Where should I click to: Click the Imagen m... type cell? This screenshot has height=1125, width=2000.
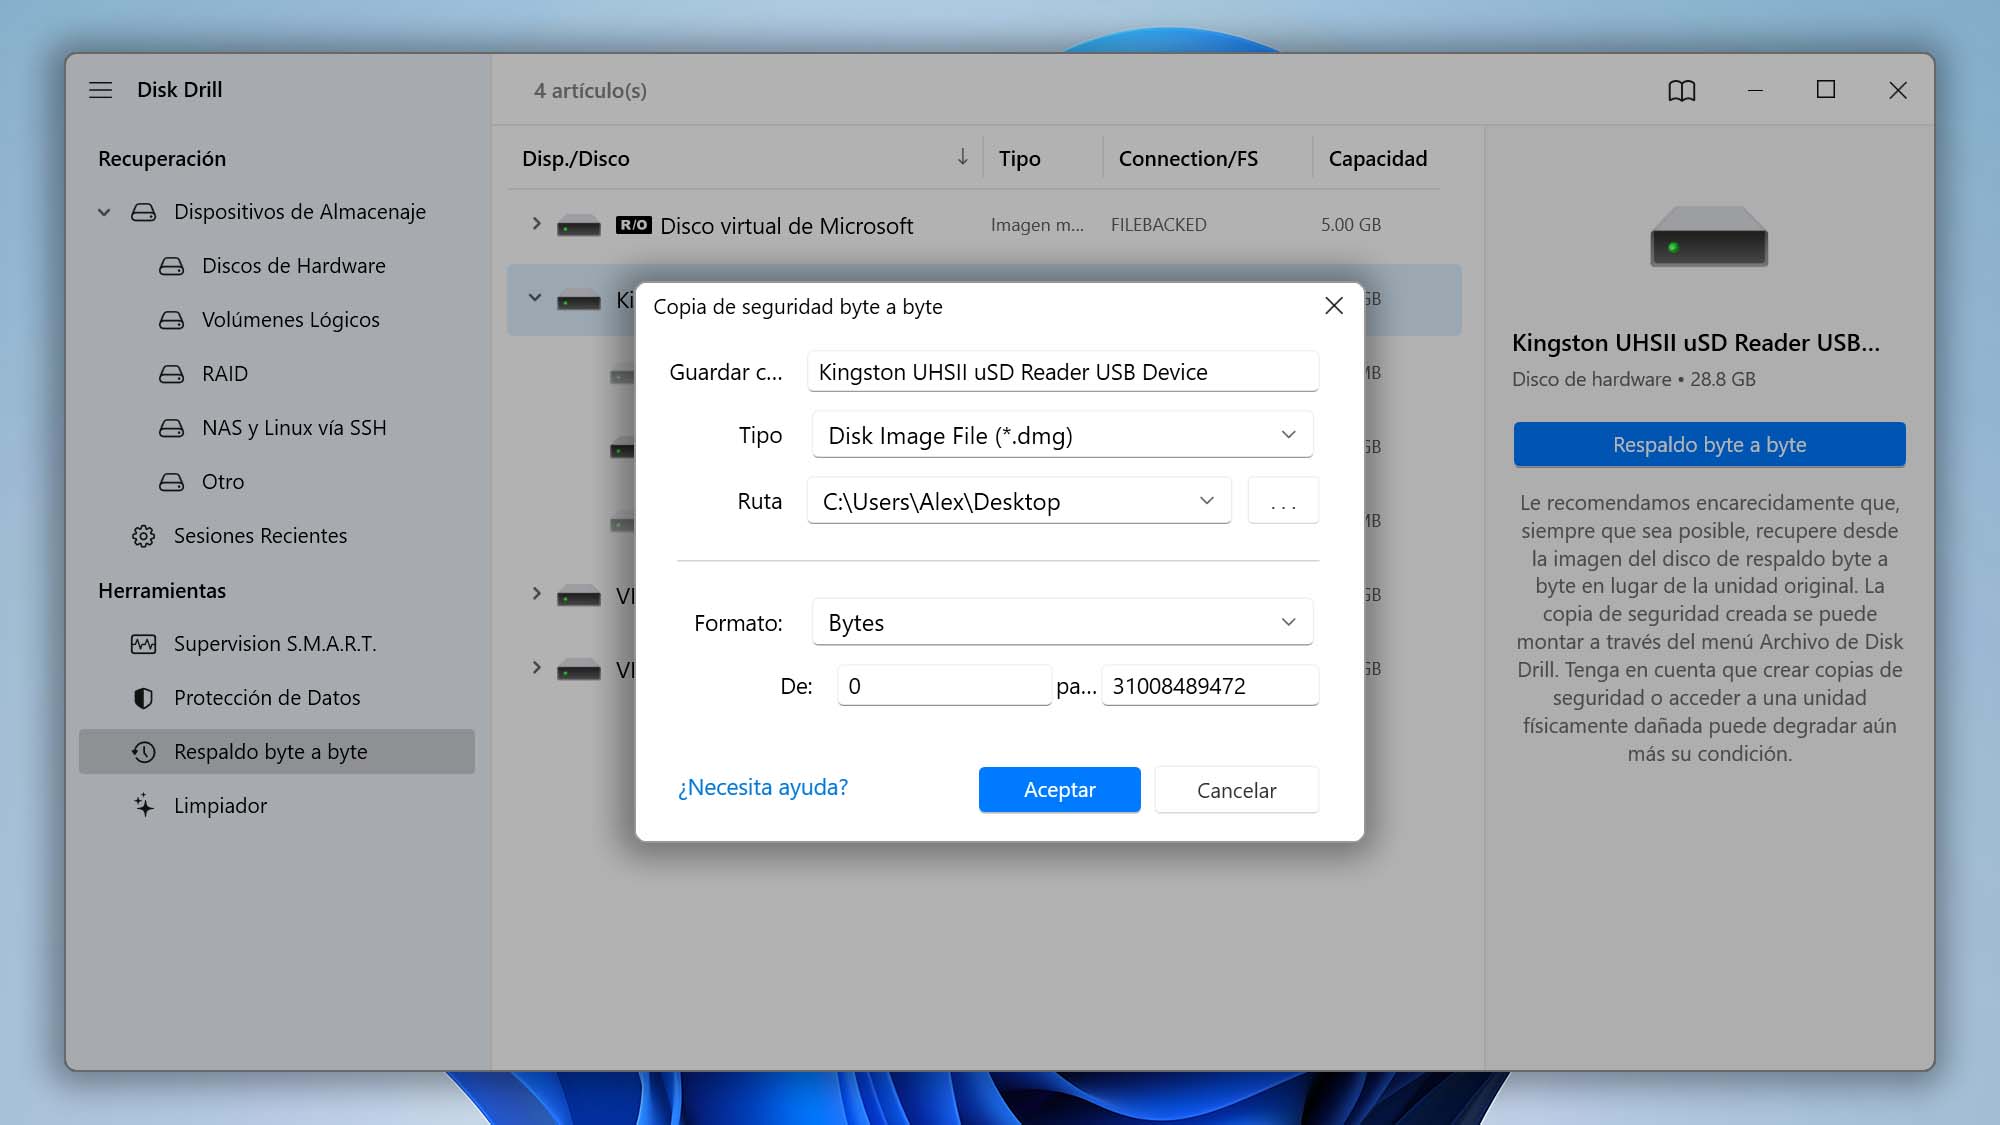coord(1037,225)
